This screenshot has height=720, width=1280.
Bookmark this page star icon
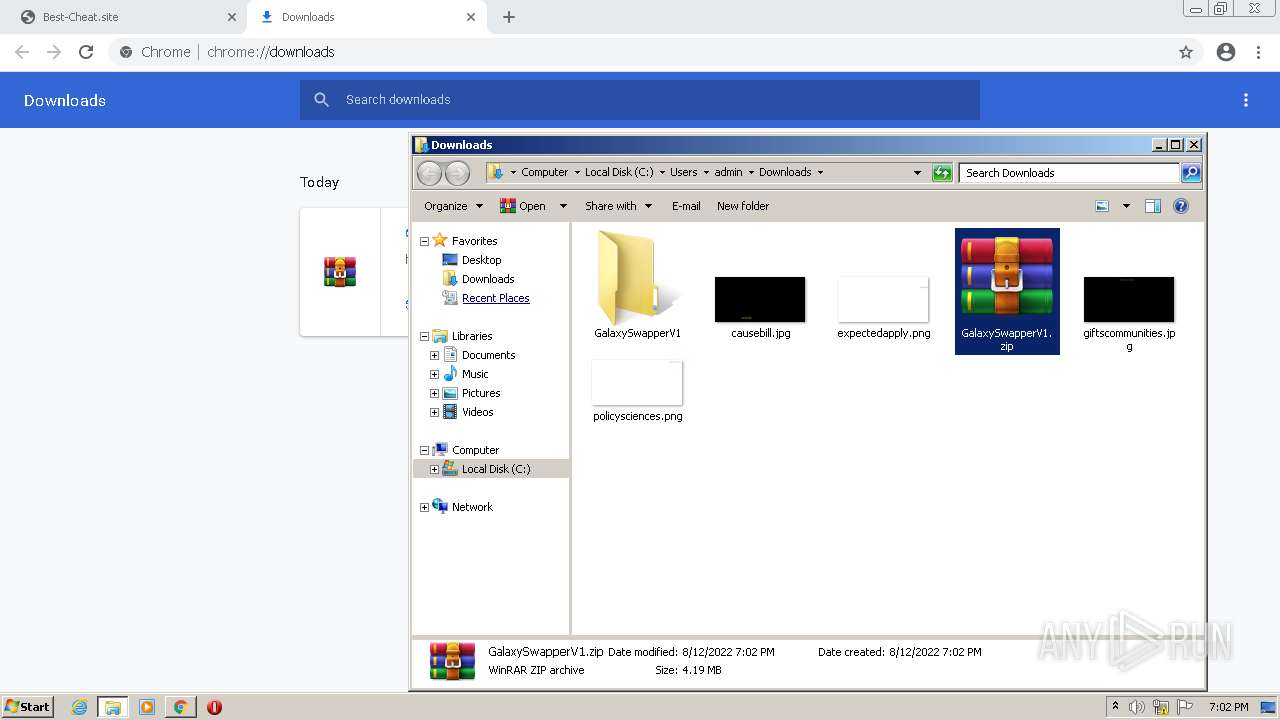click(x=1186, y=52)
